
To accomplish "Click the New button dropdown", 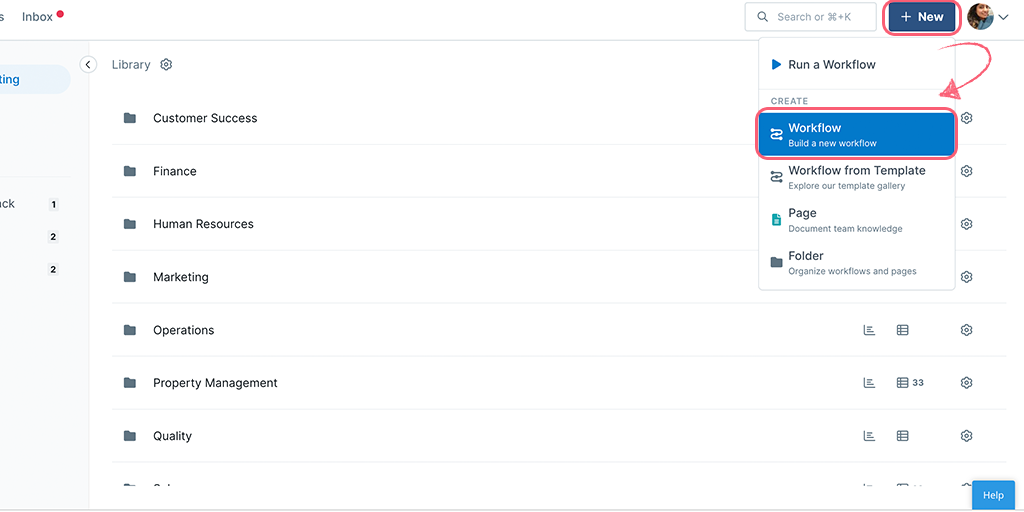I will coord(921,17).
